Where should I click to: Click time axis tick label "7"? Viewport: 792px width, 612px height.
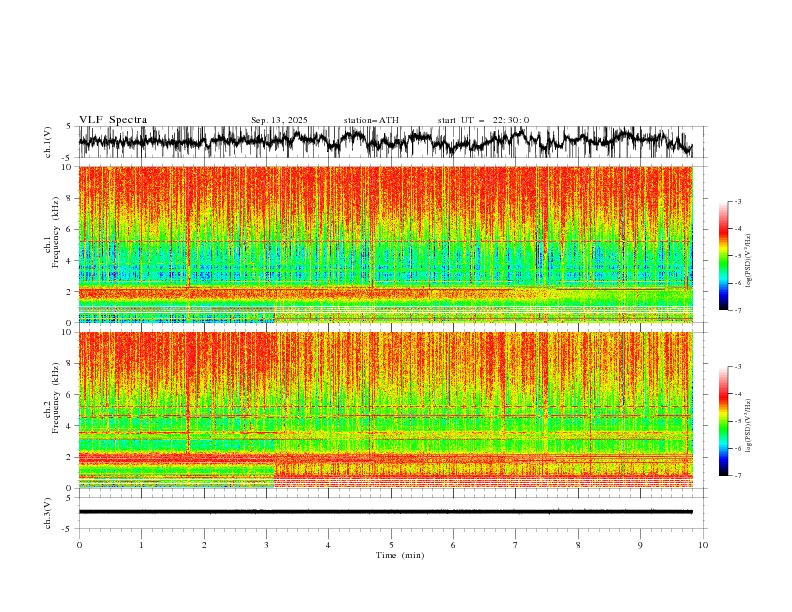(x=516, y=545)
